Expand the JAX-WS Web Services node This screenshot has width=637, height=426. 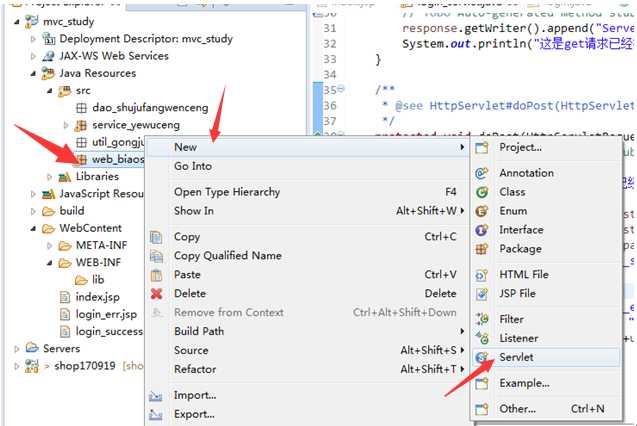(x=33, y=56)
